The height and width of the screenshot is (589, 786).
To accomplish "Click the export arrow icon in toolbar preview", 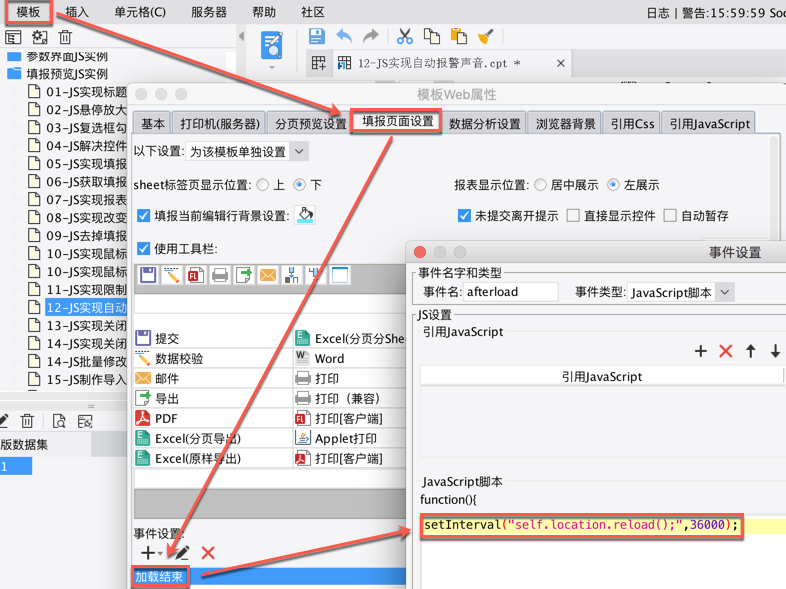I will point(244,275).
